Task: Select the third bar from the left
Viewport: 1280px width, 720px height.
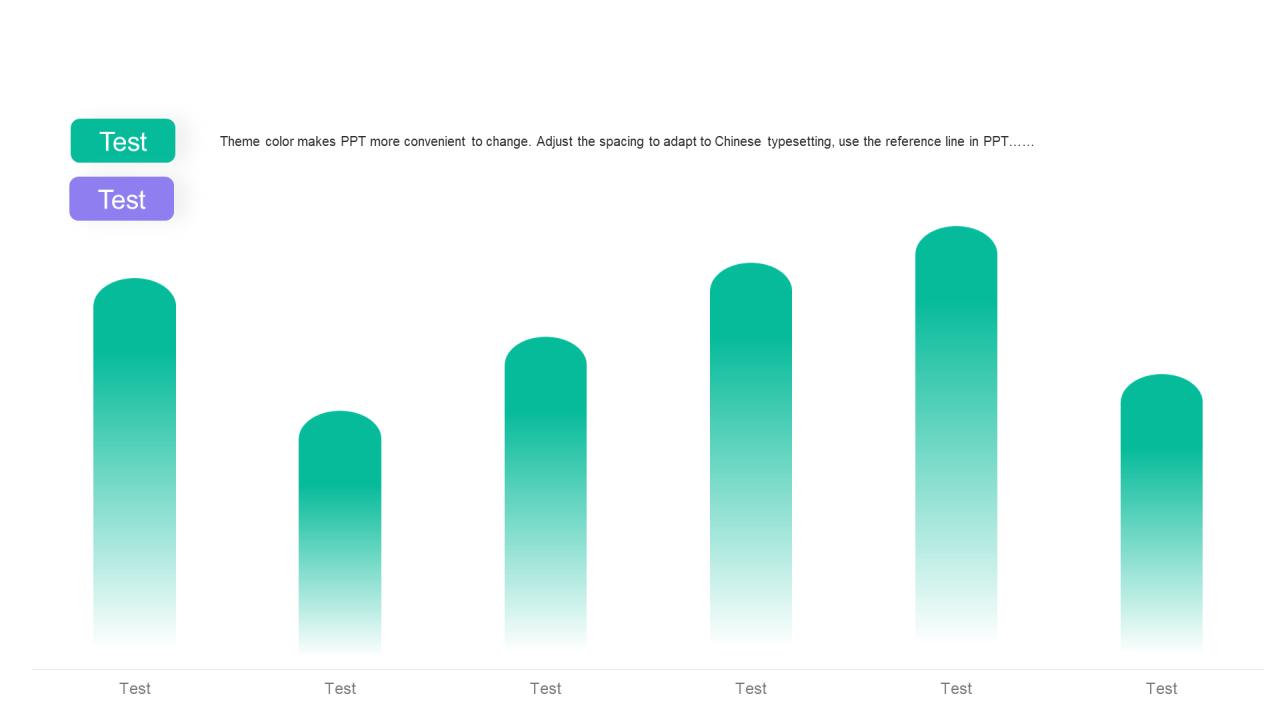Action: [546, 493]
